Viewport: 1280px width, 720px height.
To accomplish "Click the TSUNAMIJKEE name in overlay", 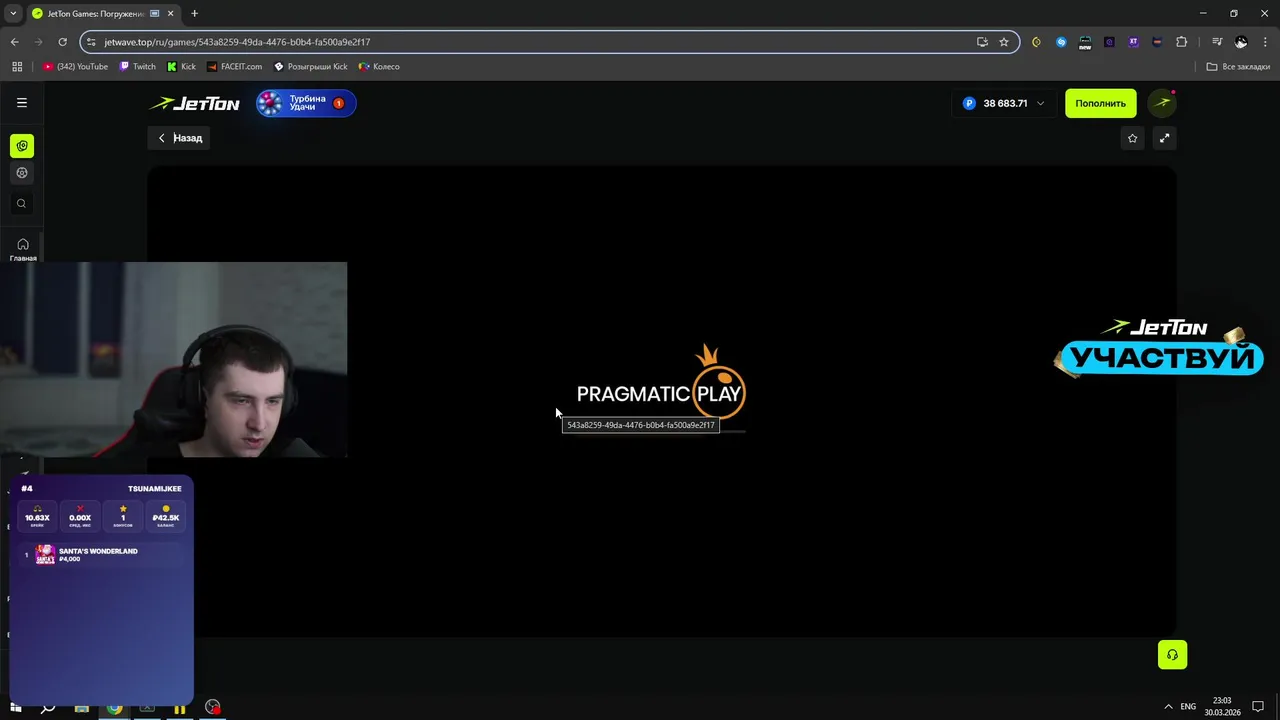I will [x=155, y=489].
